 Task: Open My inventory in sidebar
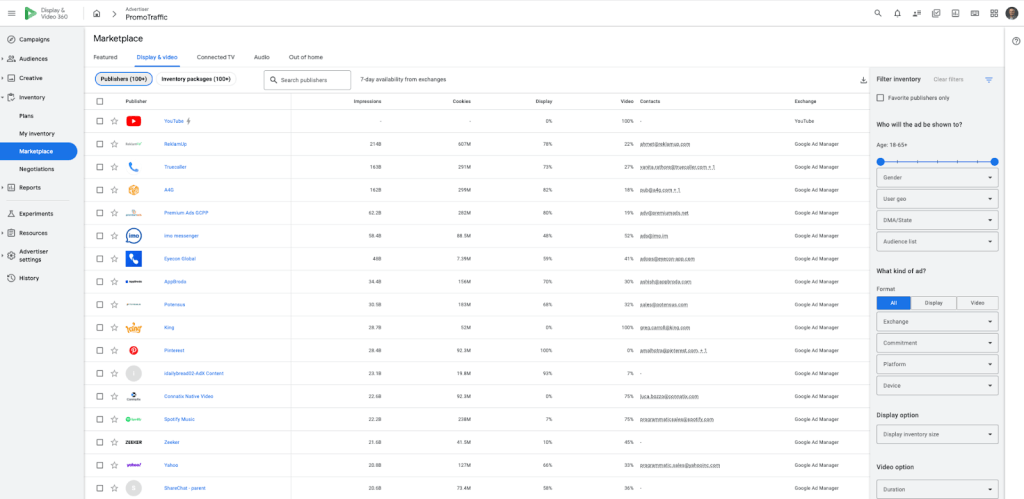[39, 133]
